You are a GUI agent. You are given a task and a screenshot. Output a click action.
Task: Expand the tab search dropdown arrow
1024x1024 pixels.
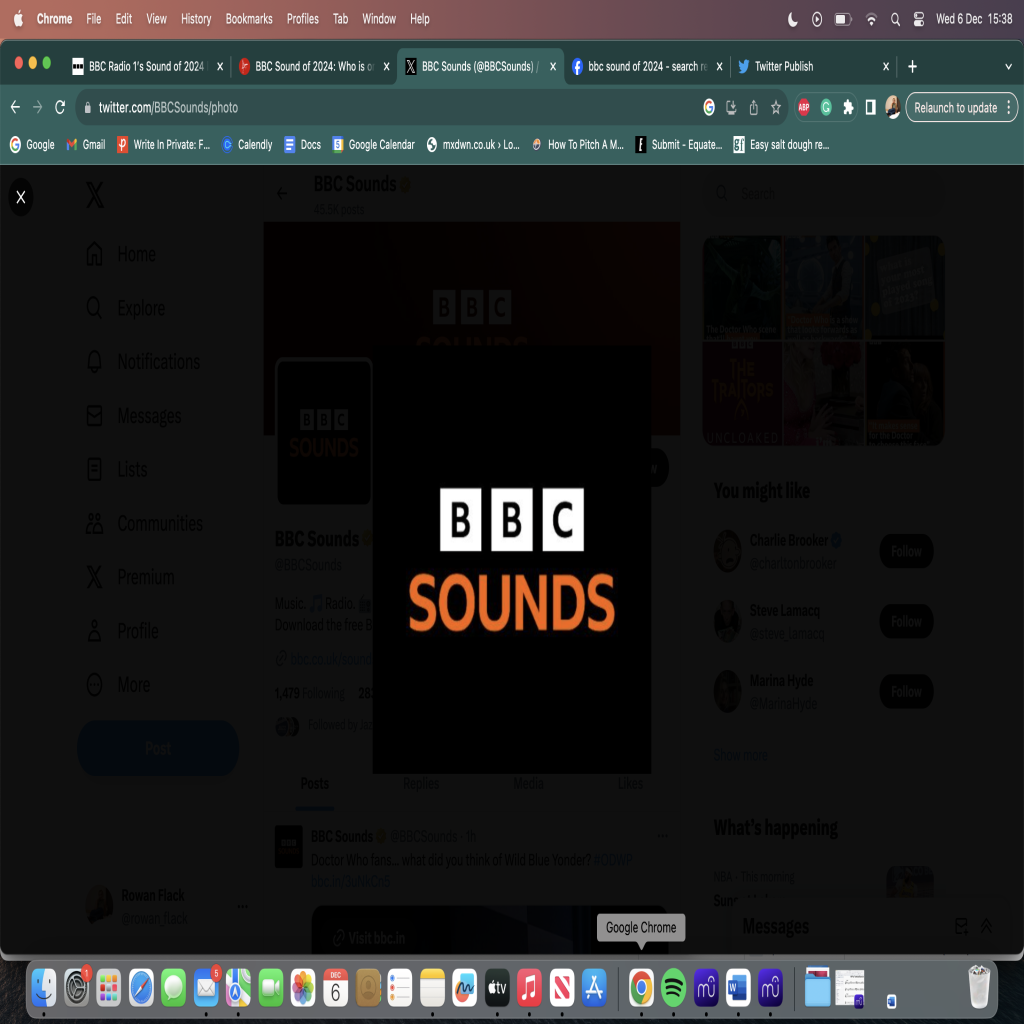1008,67
